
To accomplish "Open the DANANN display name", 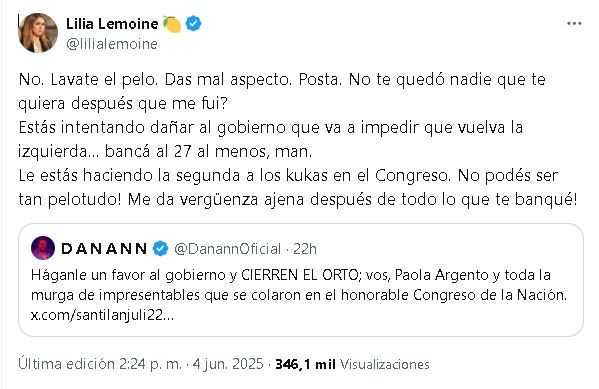I will [104, 249].
